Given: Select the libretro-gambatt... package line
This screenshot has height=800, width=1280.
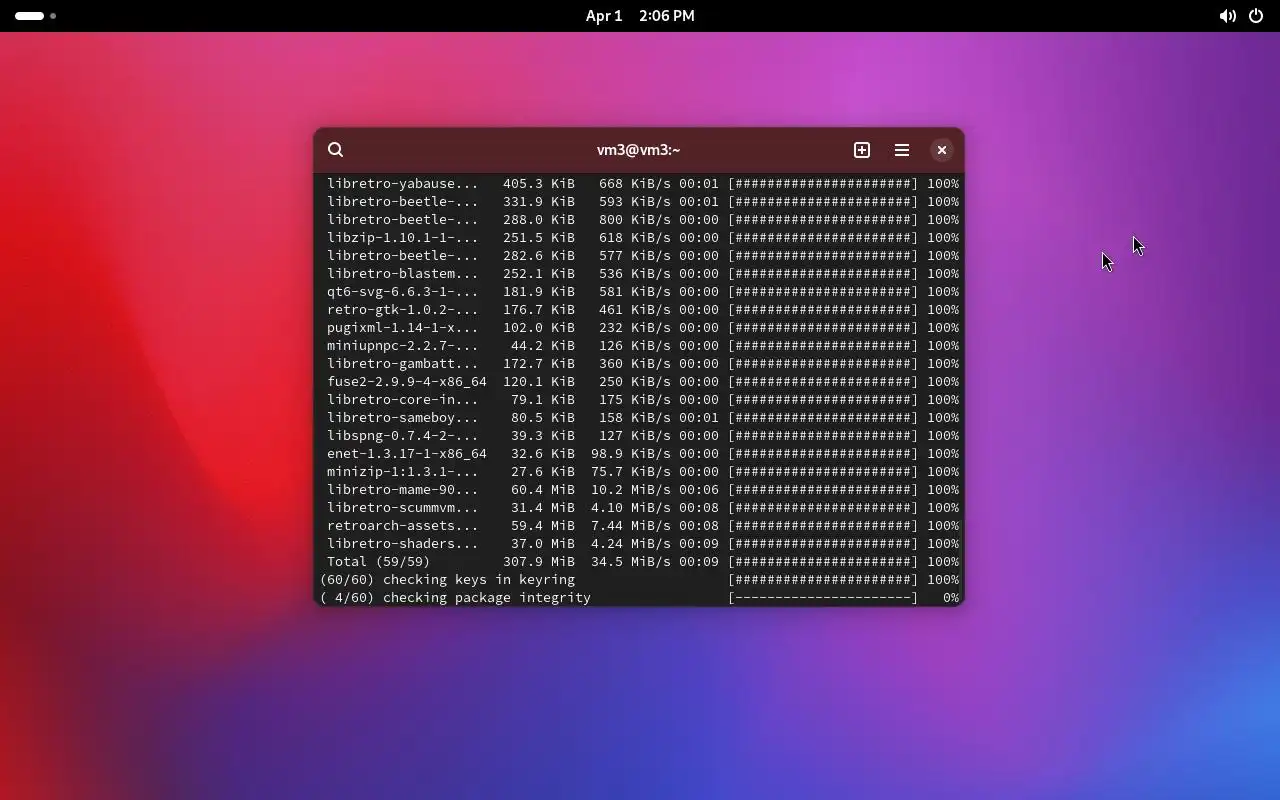Looking at the screenshot, I should coord(643,364).
